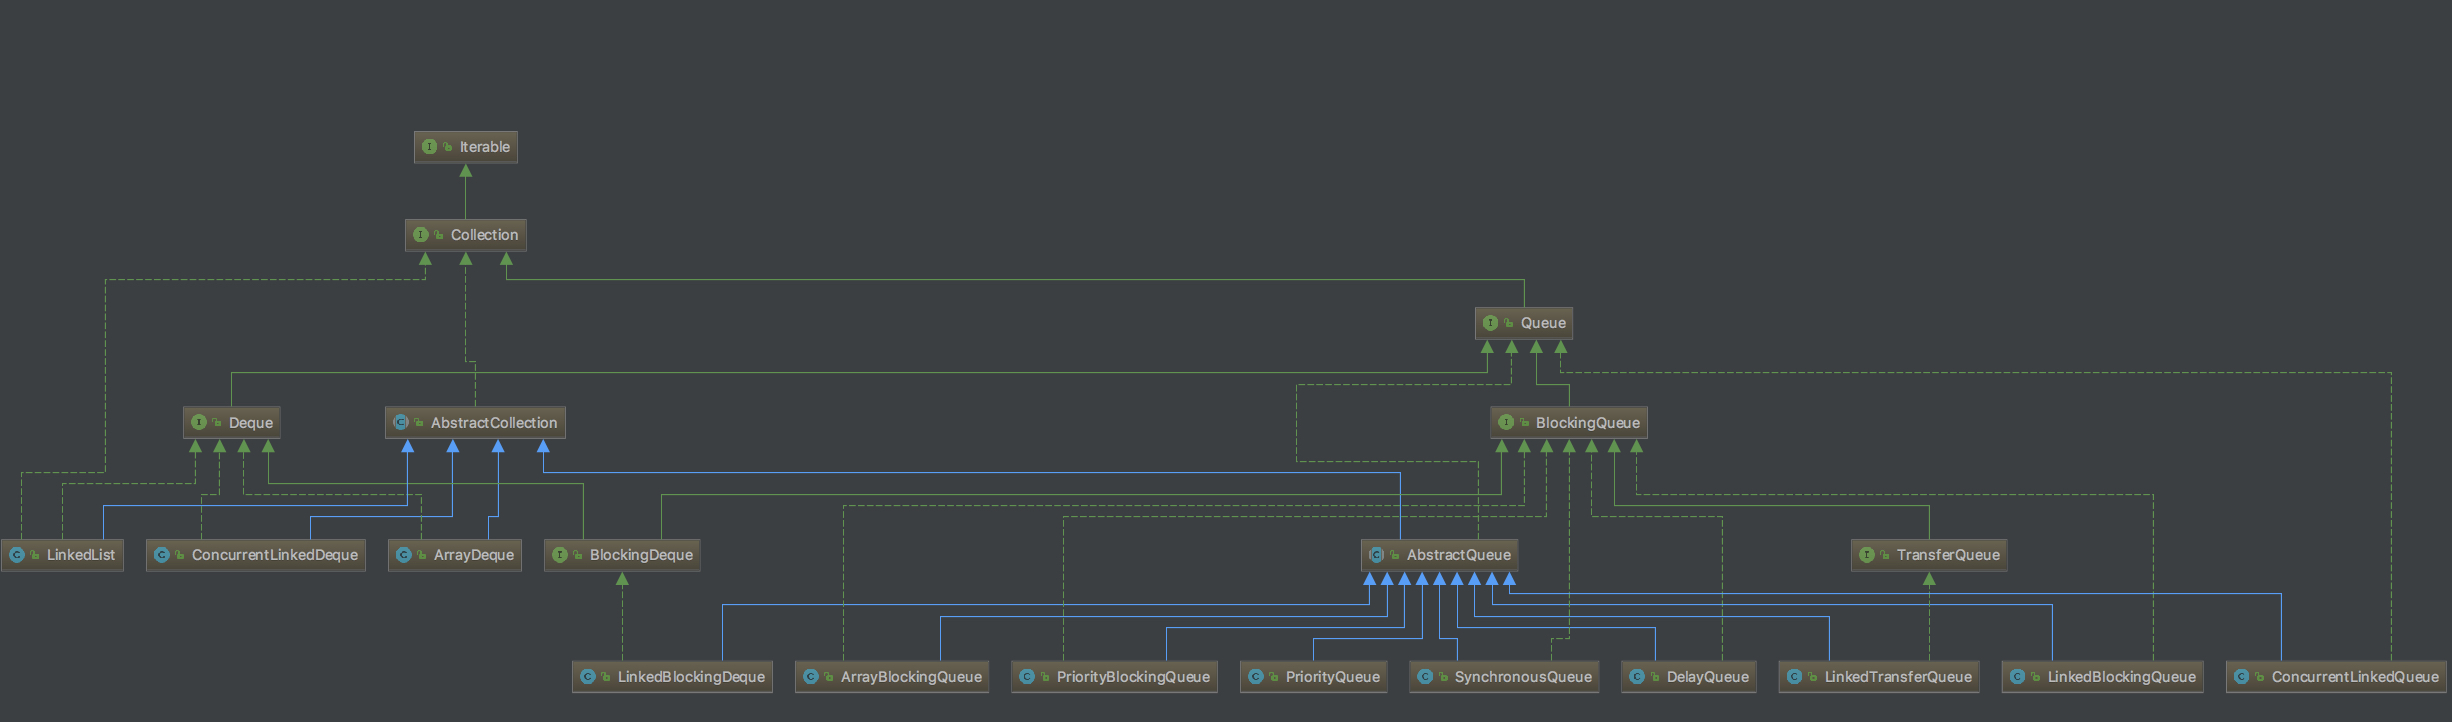The height and width of the screenshot is (722, 2452).
Task: Click the class icon of PriorityBlockingQueue
Action: click(x=1026, y=677)
